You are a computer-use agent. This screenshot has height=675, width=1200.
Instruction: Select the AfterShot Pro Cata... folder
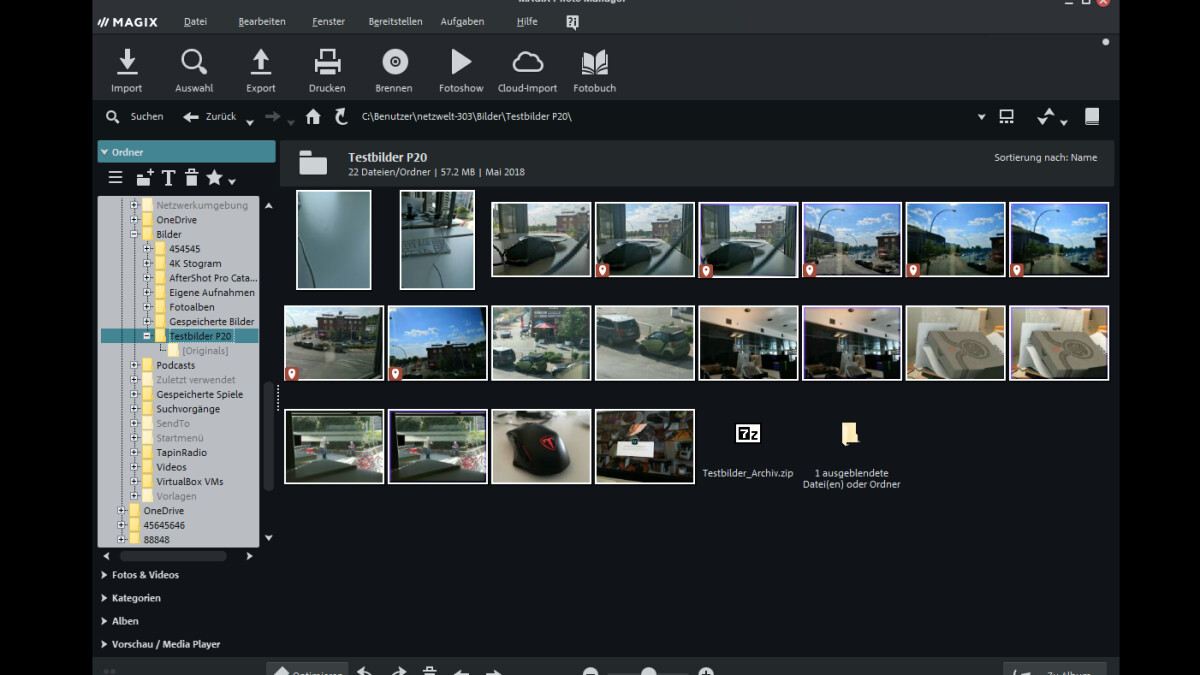tap(213, 278)
